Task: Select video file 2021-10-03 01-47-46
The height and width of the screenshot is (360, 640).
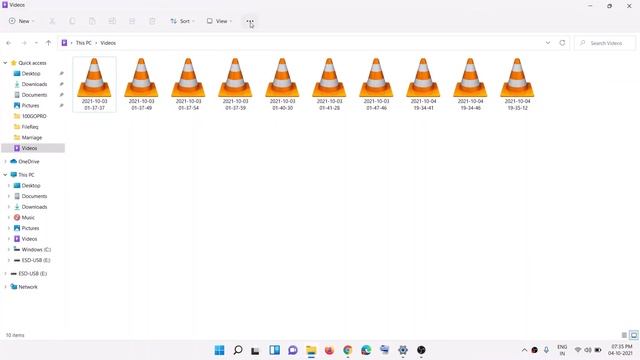Action: [376, 84]
